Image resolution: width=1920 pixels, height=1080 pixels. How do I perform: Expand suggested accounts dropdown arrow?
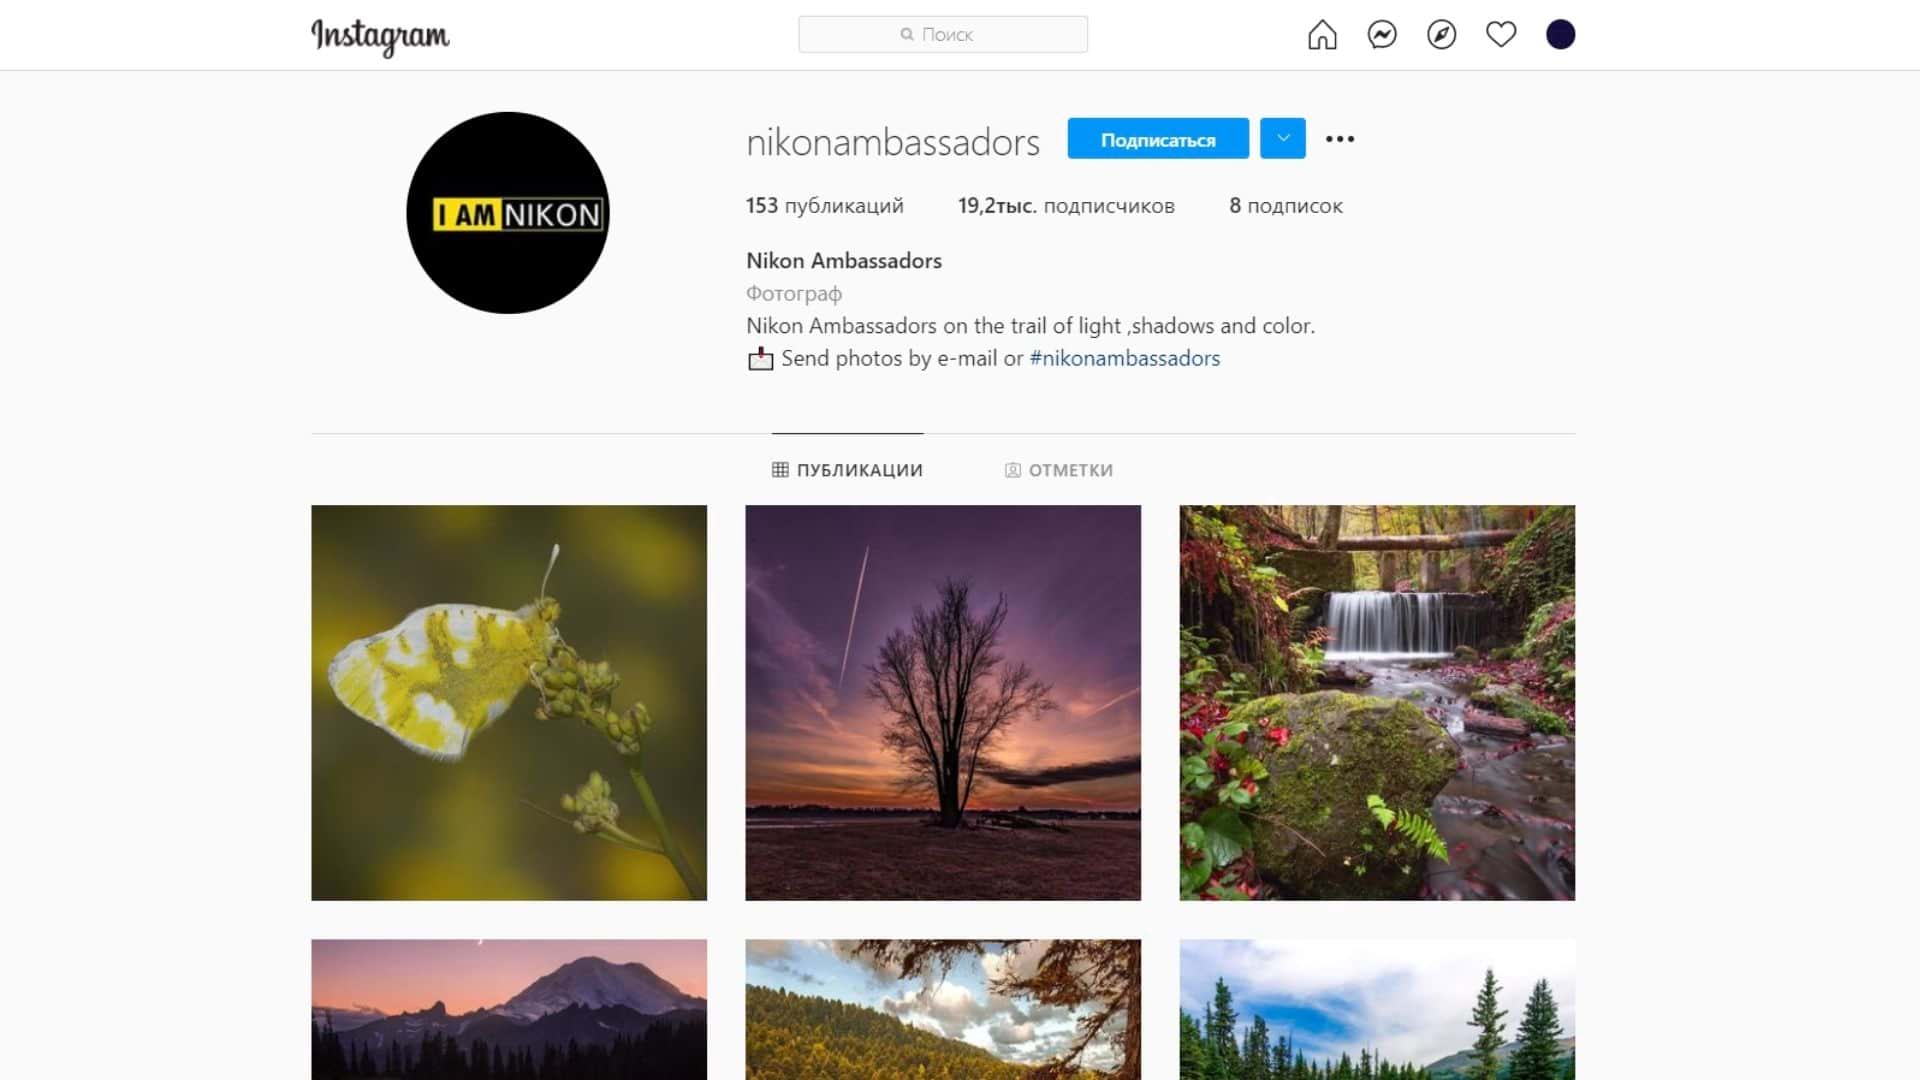pyautogui.click(x=1283, y=138)
